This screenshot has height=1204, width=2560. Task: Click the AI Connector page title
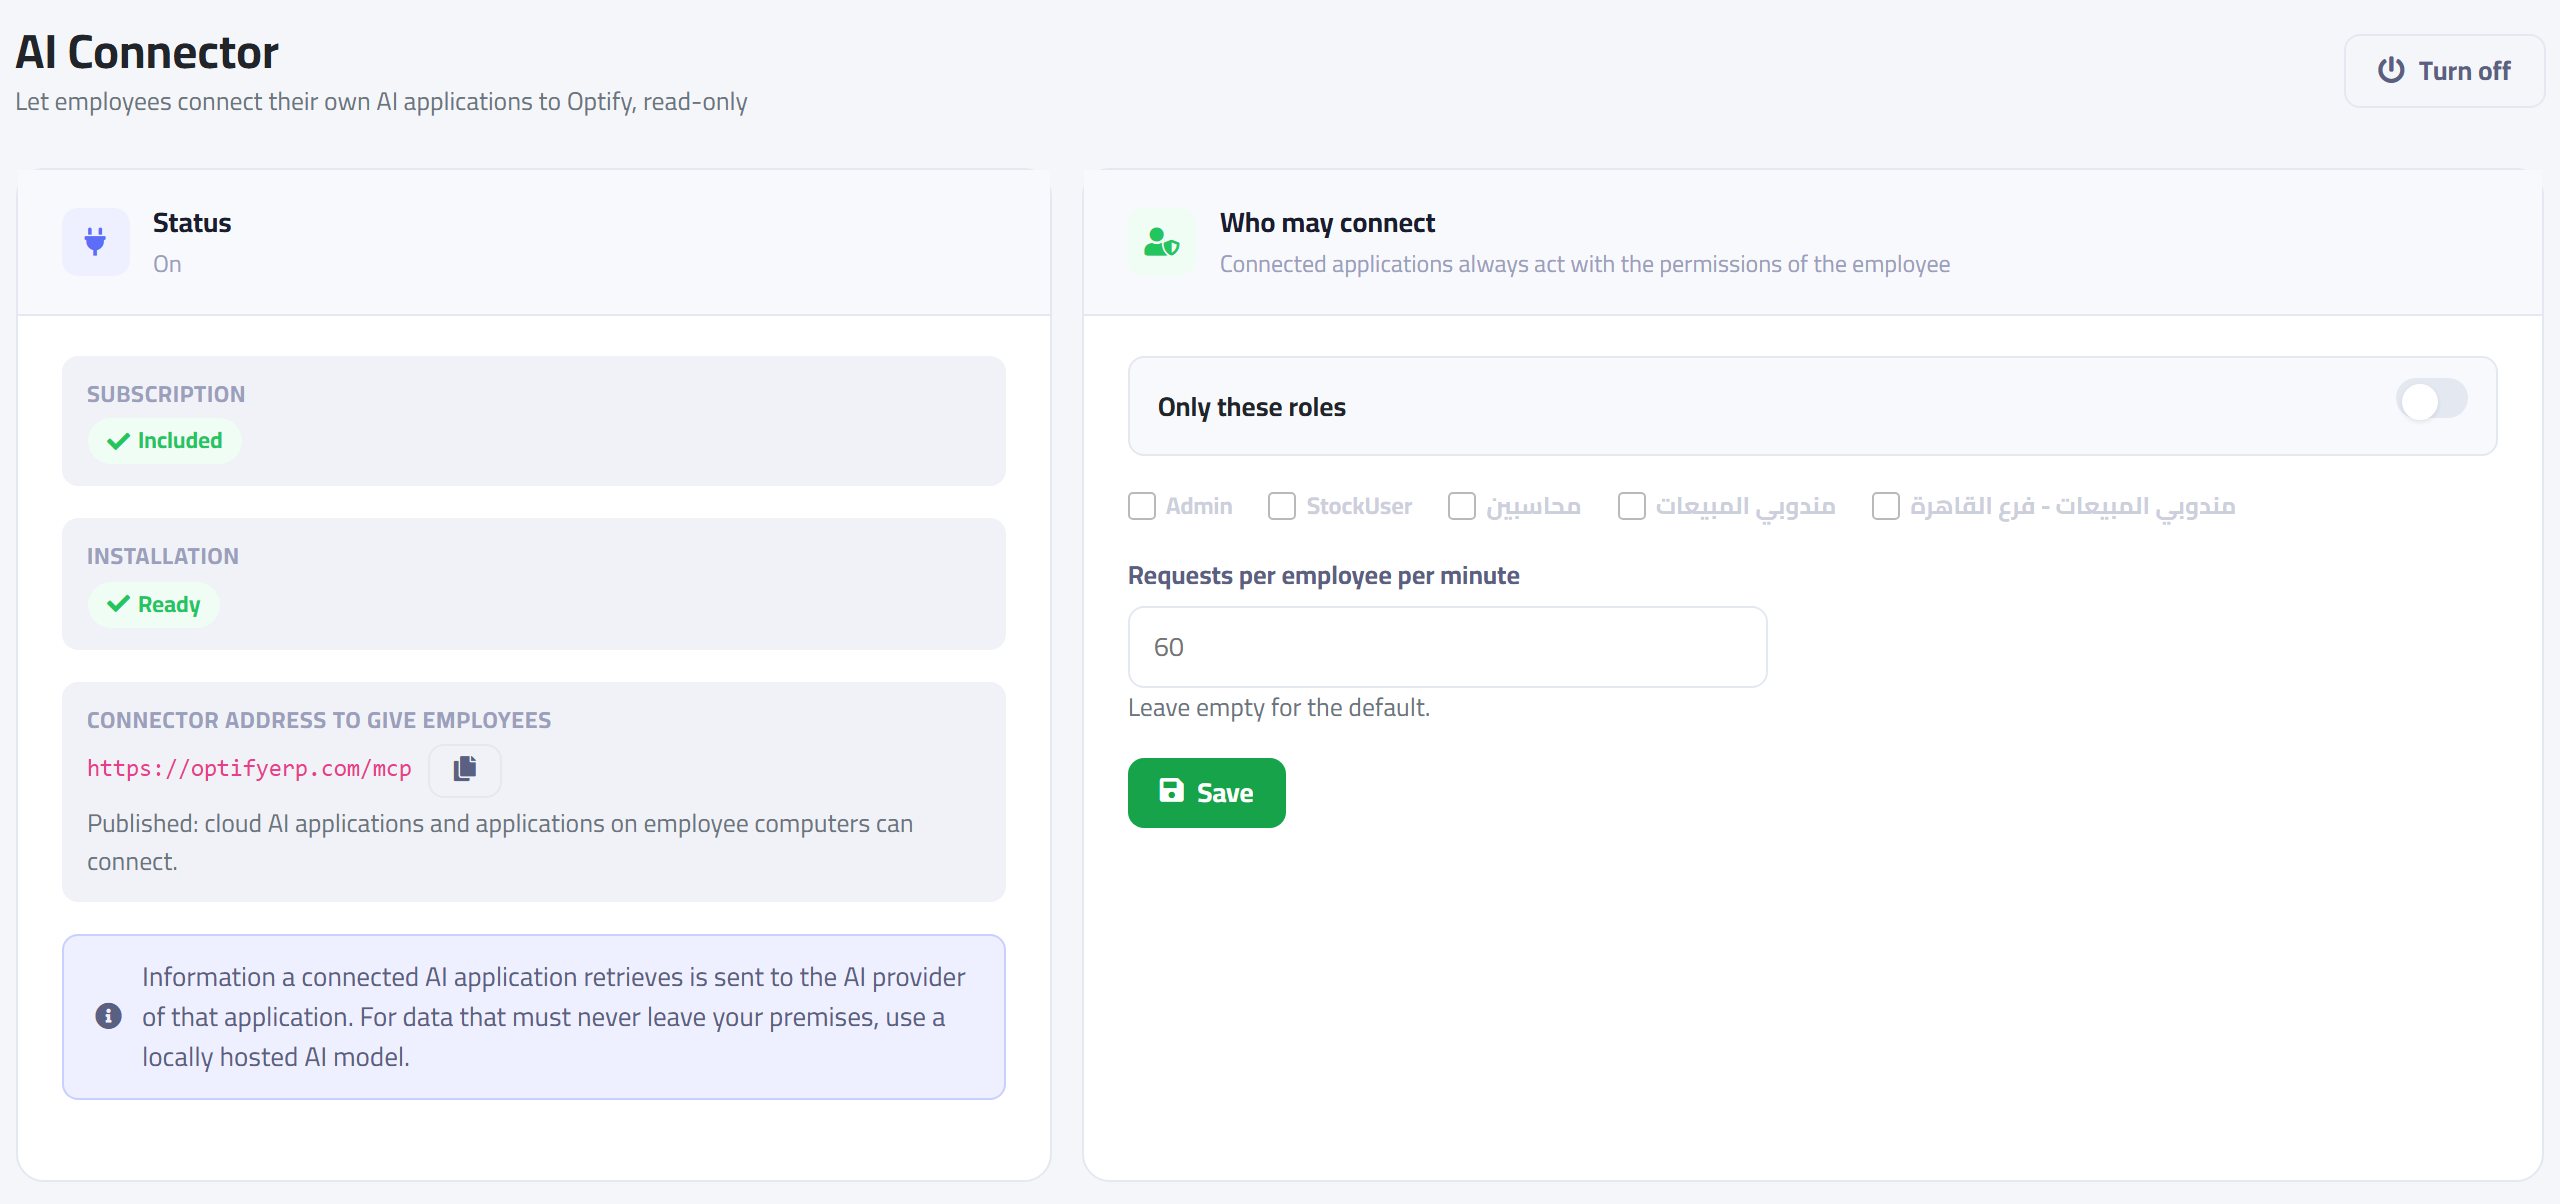[x=147, y=52]
